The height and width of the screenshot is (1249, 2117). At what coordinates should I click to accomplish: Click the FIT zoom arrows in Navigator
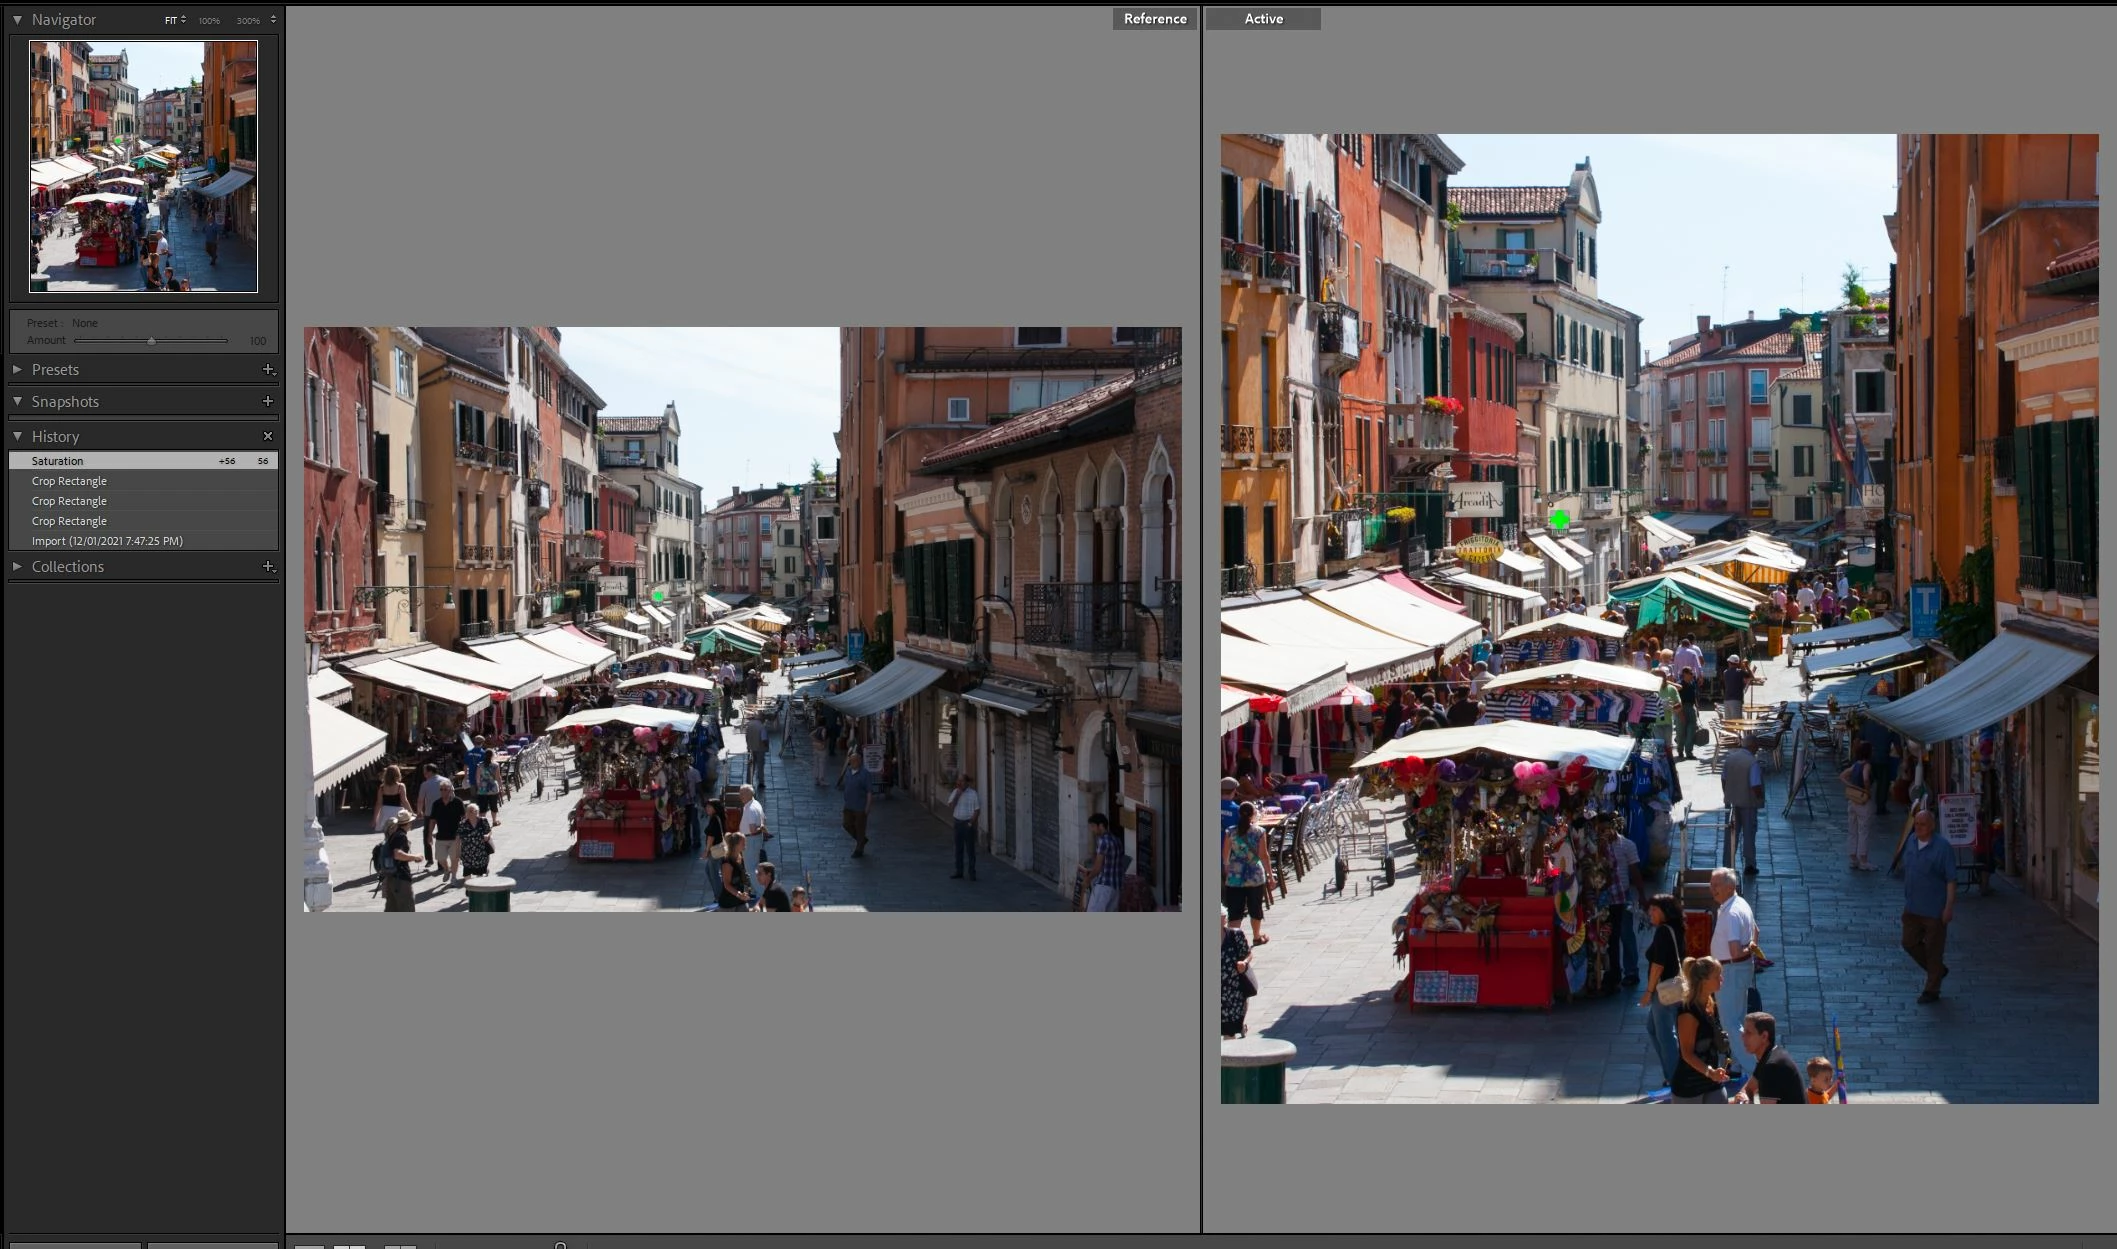183,19
